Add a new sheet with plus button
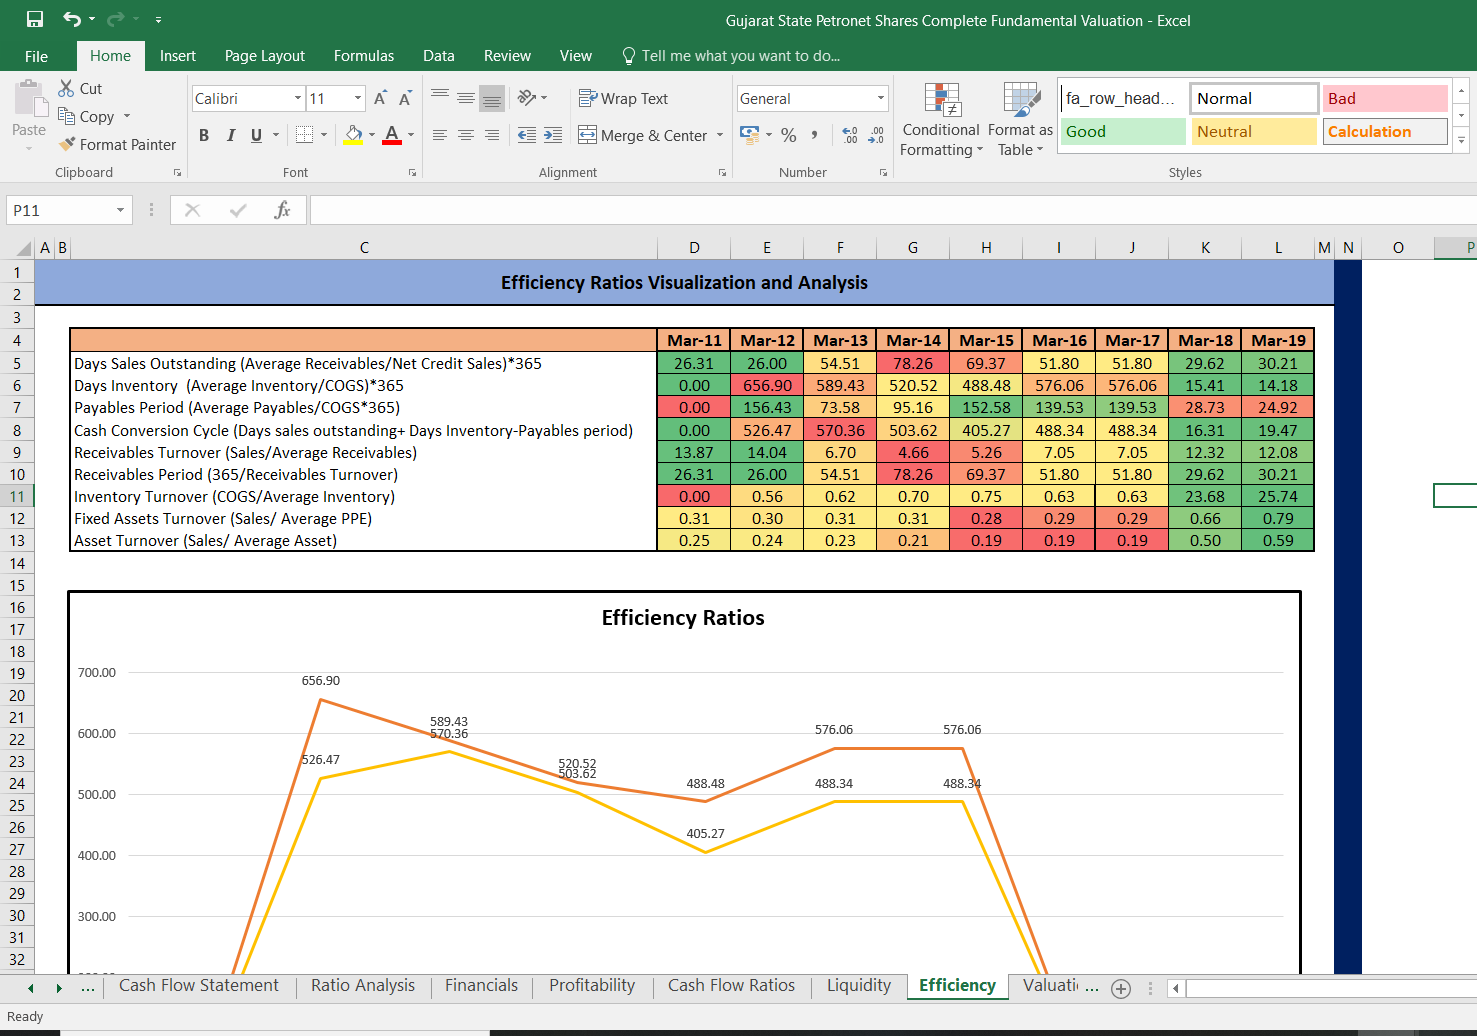The height and width of the screenshot is (1036, 1477). [x=1121, y=989]
